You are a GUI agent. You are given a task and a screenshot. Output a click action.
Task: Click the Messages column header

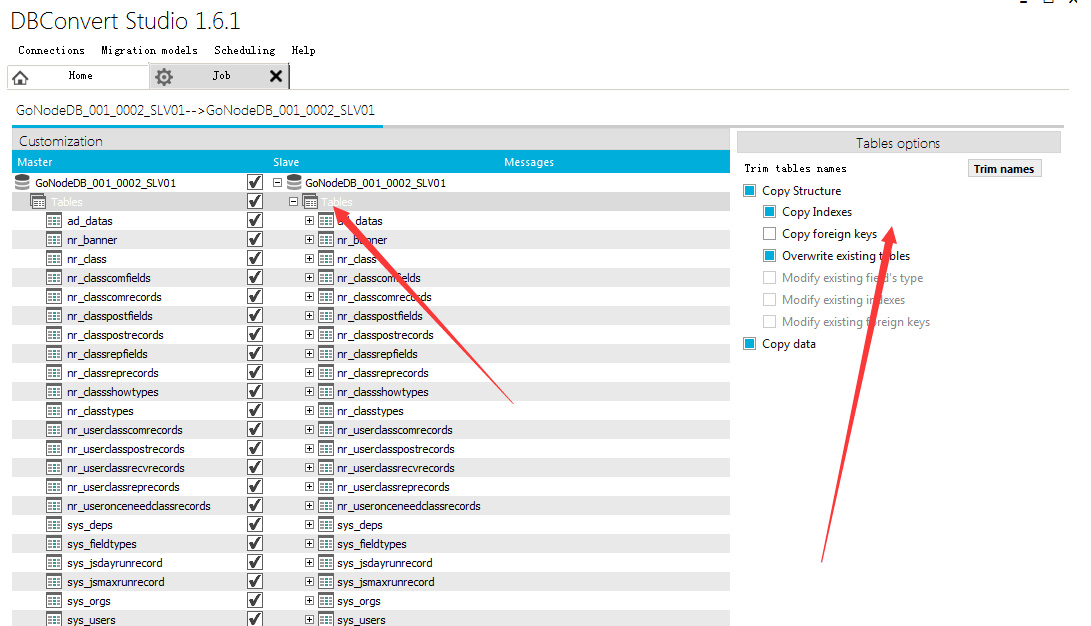coord(529,162)
